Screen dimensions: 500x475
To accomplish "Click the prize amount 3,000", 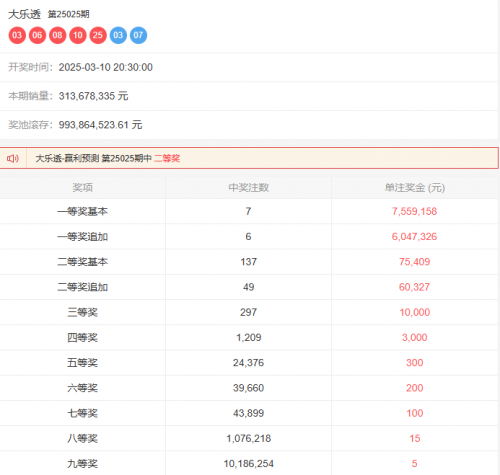I will (x=415, y=338).
